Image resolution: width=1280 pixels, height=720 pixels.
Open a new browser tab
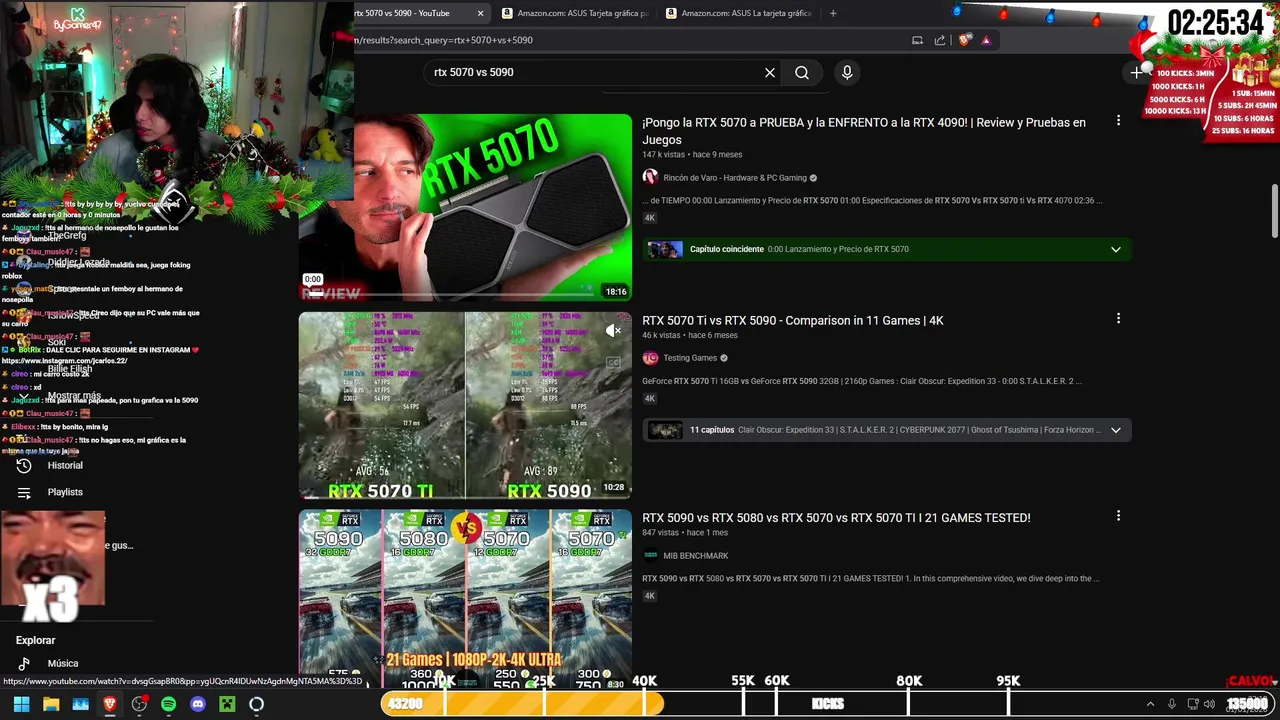click(x=833, y=13)
